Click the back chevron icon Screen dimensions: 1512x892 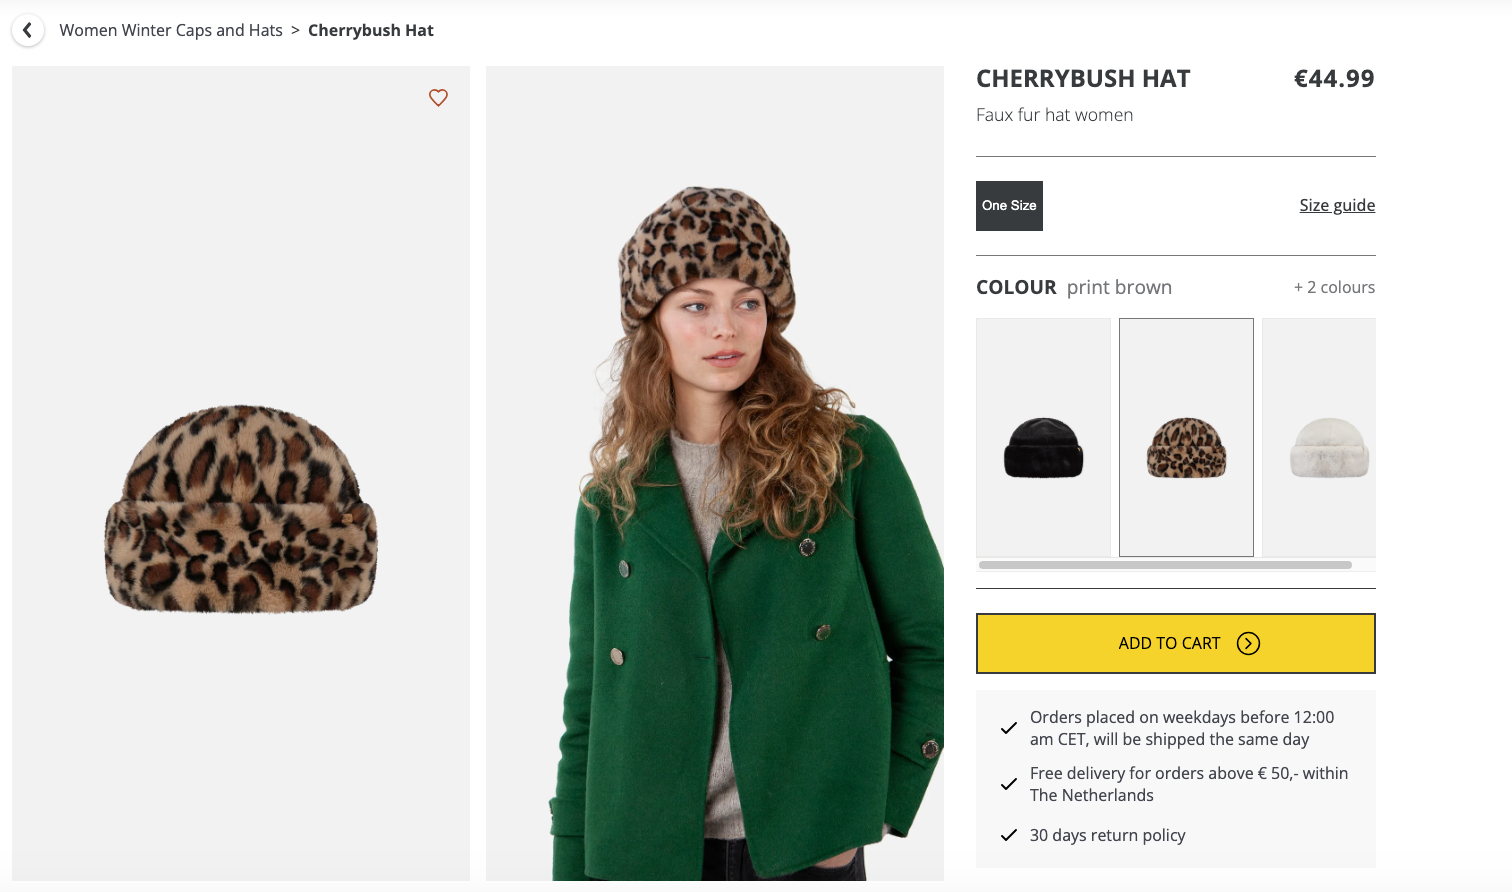point(28,31)
